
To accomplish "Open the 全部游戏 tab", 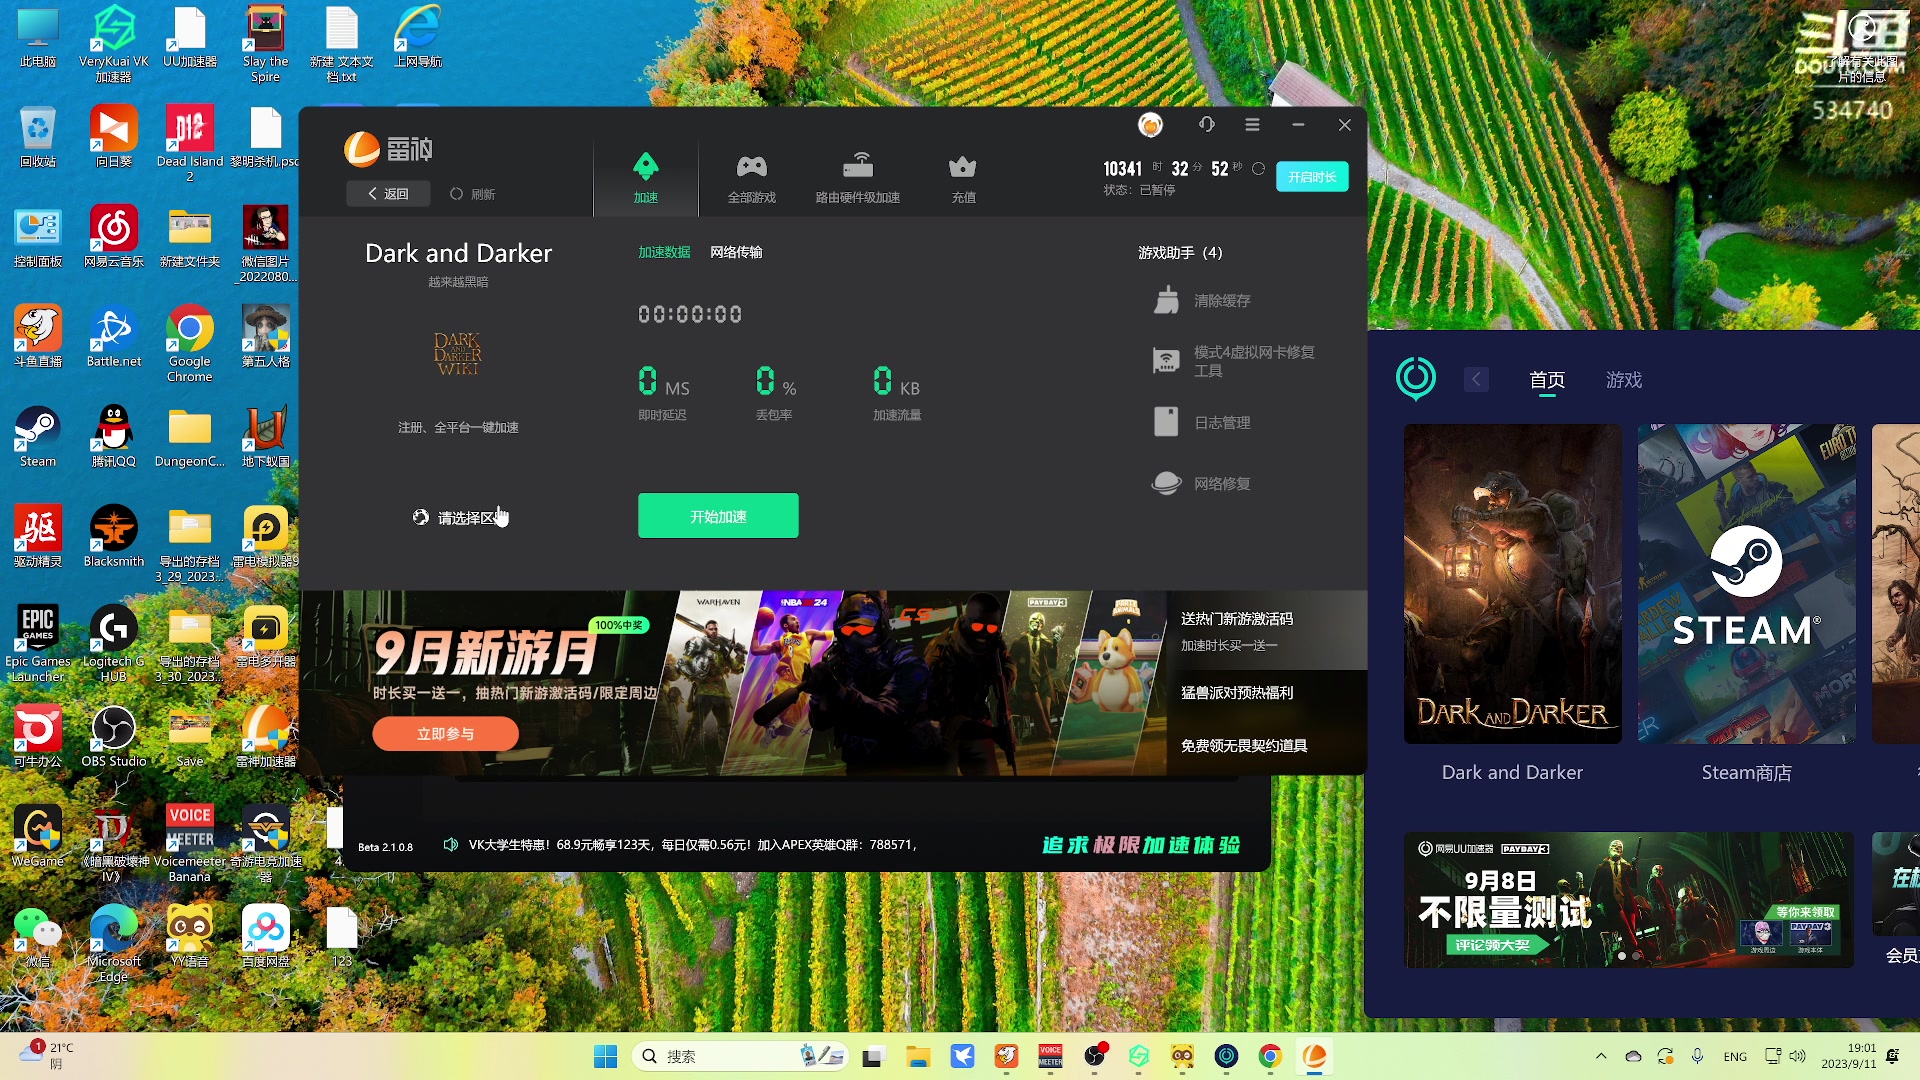I will (x=752, y=177).
